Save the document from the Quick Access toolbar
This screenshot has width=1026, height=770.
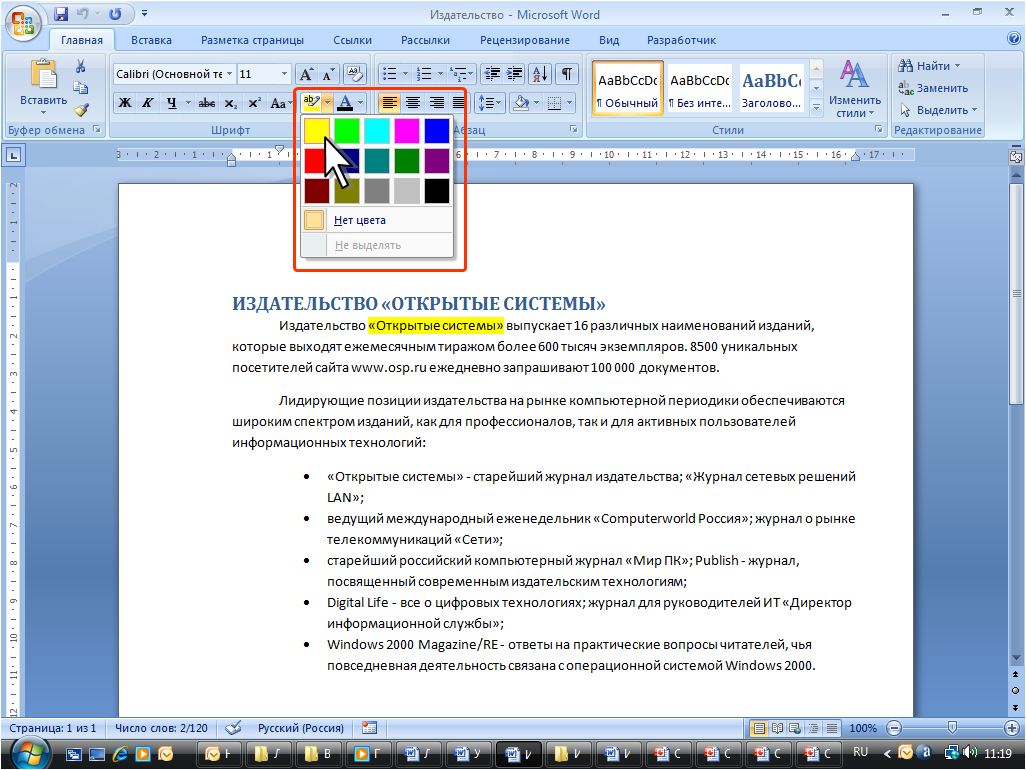[61, 14]
